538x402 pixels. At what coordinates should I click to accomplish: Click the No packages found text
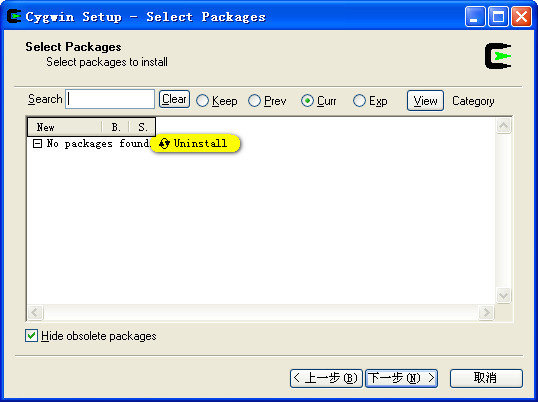(x=98, y=143)
